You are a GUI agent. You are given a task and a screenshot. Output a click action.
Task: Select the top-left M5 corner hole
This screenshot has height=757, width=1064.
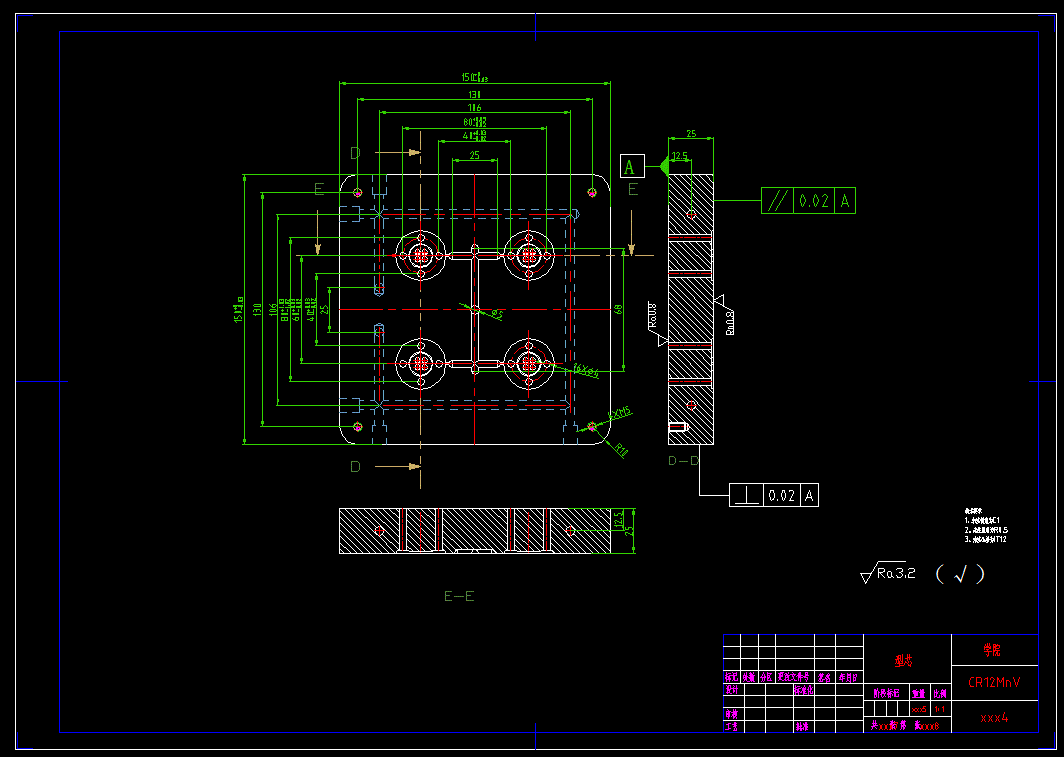358,193
